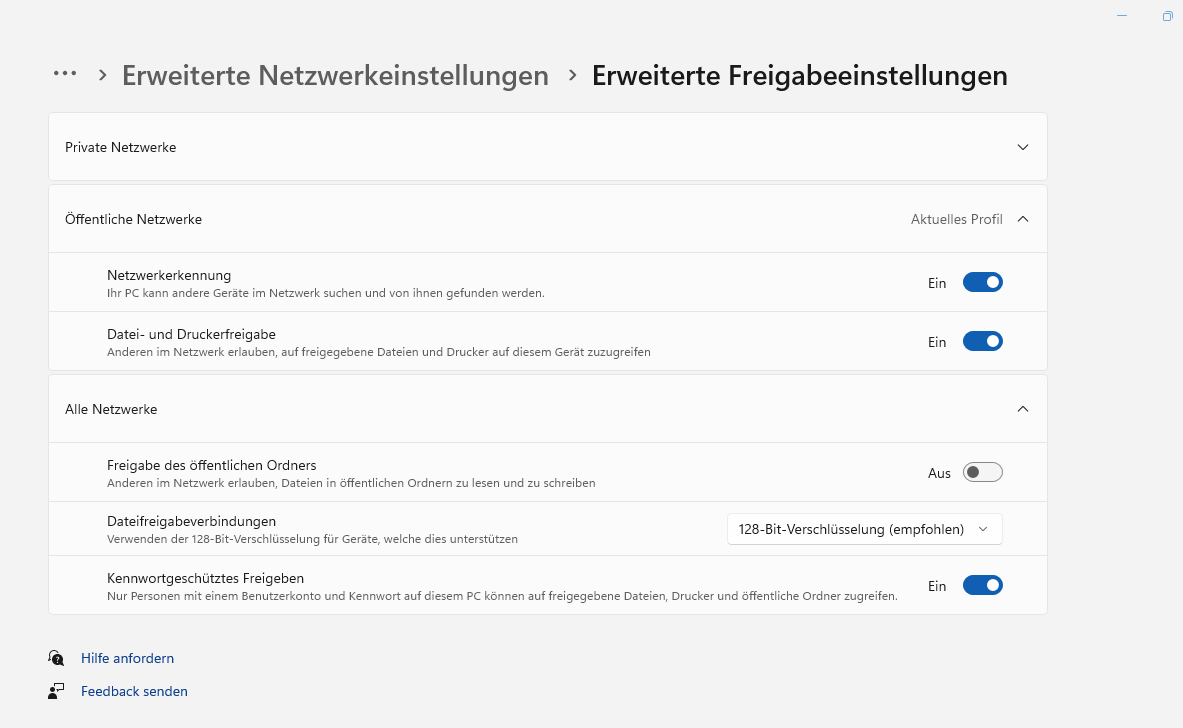
Task: Click the Hilfe anfordern help icon
Action: click(x=56, y=658)
